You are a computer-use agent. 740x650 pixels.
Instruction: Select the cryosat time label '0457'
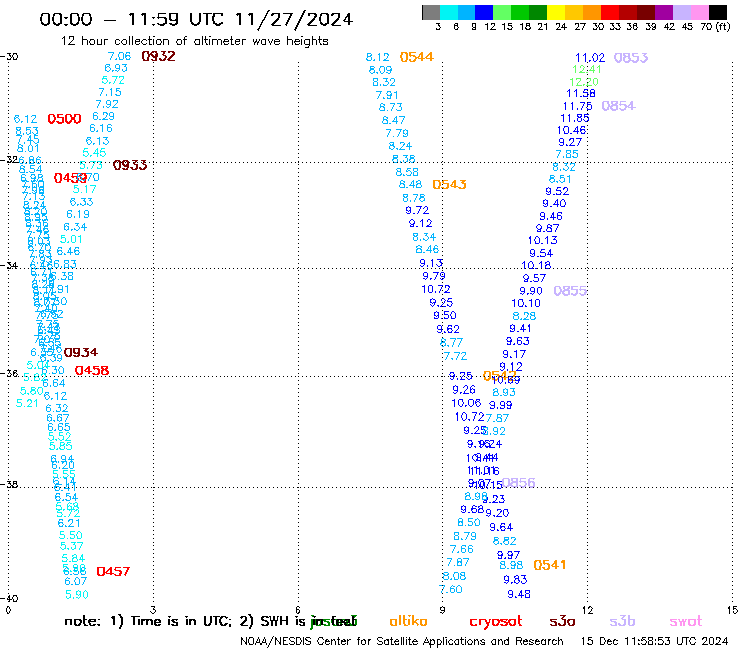pos(113,572)
